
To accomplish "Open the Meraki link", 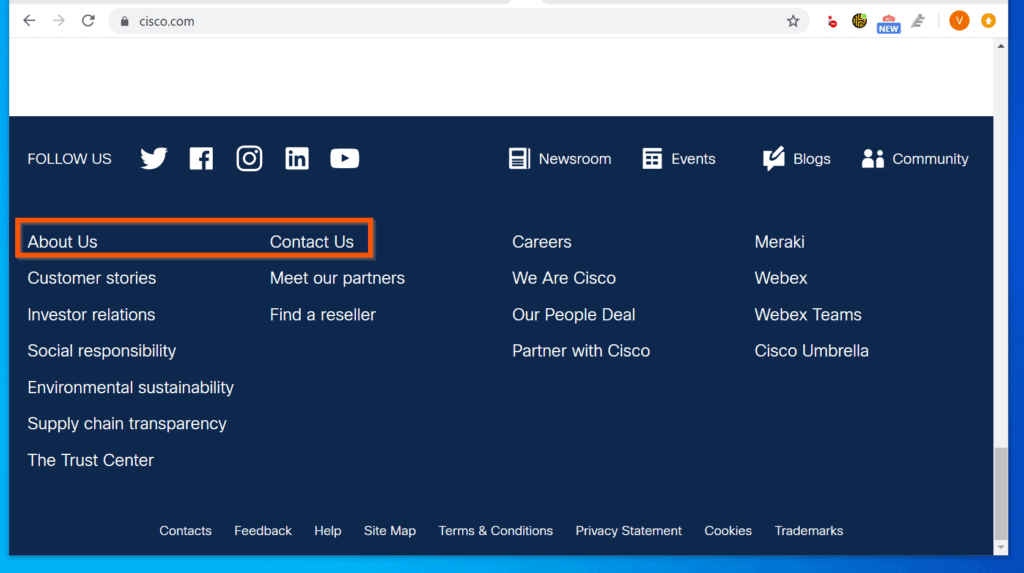I will pos(779,242).
